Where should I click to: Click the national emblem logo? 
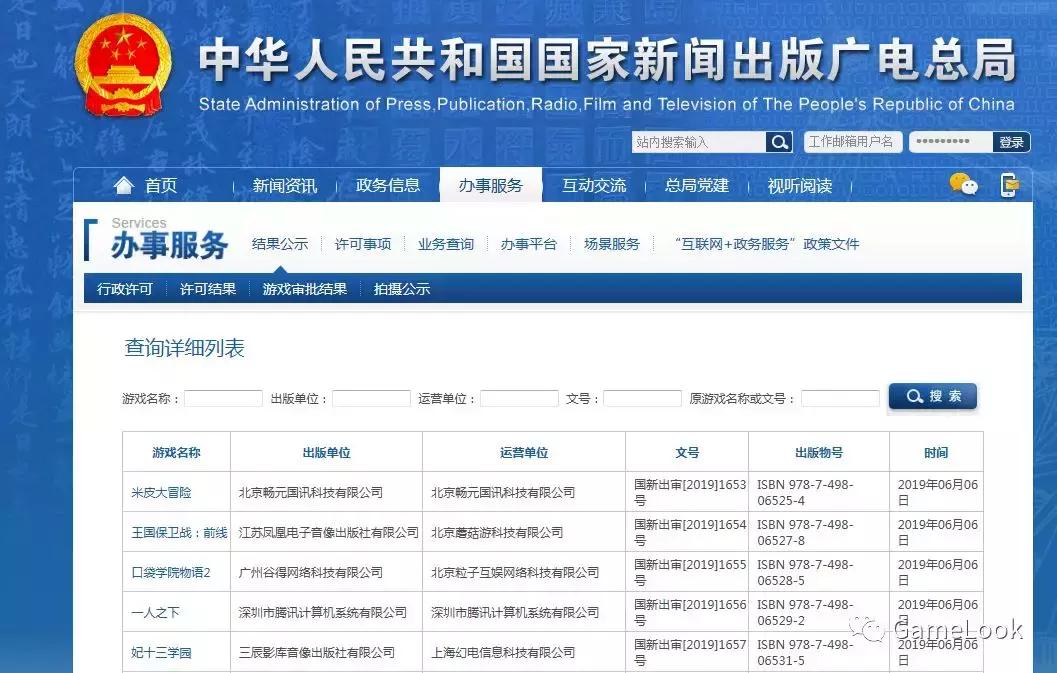[x=122, y=62]
